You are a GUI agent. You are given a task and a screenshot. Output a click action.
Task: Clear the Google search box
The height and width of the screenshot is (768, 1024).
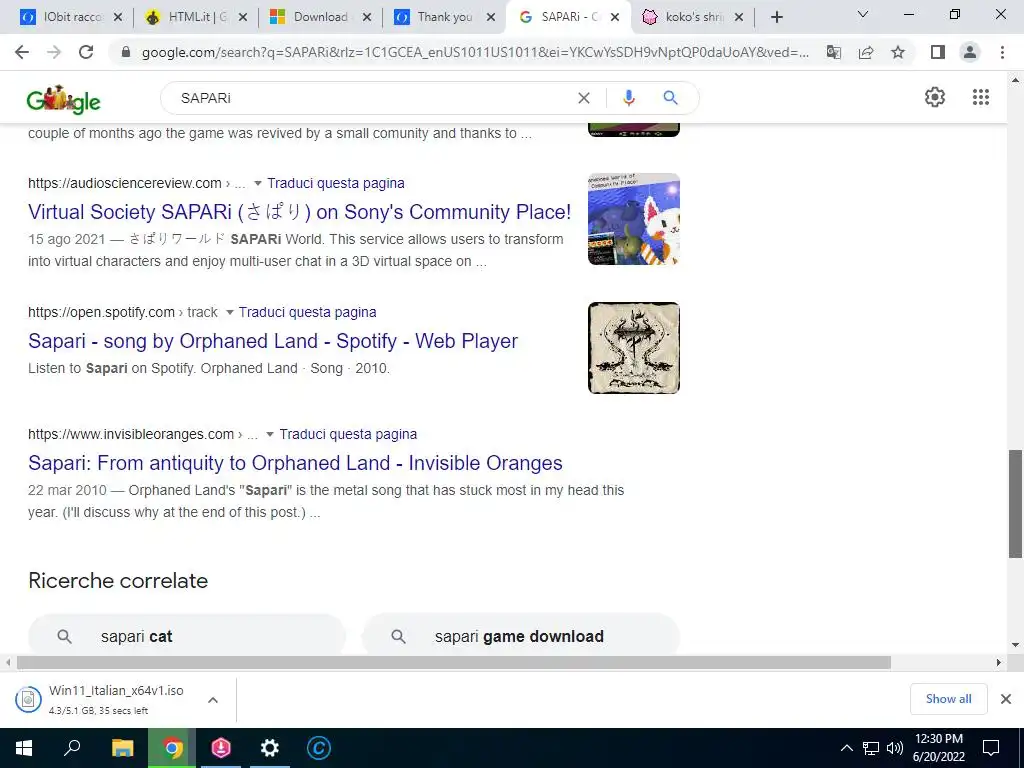(584, 98)
